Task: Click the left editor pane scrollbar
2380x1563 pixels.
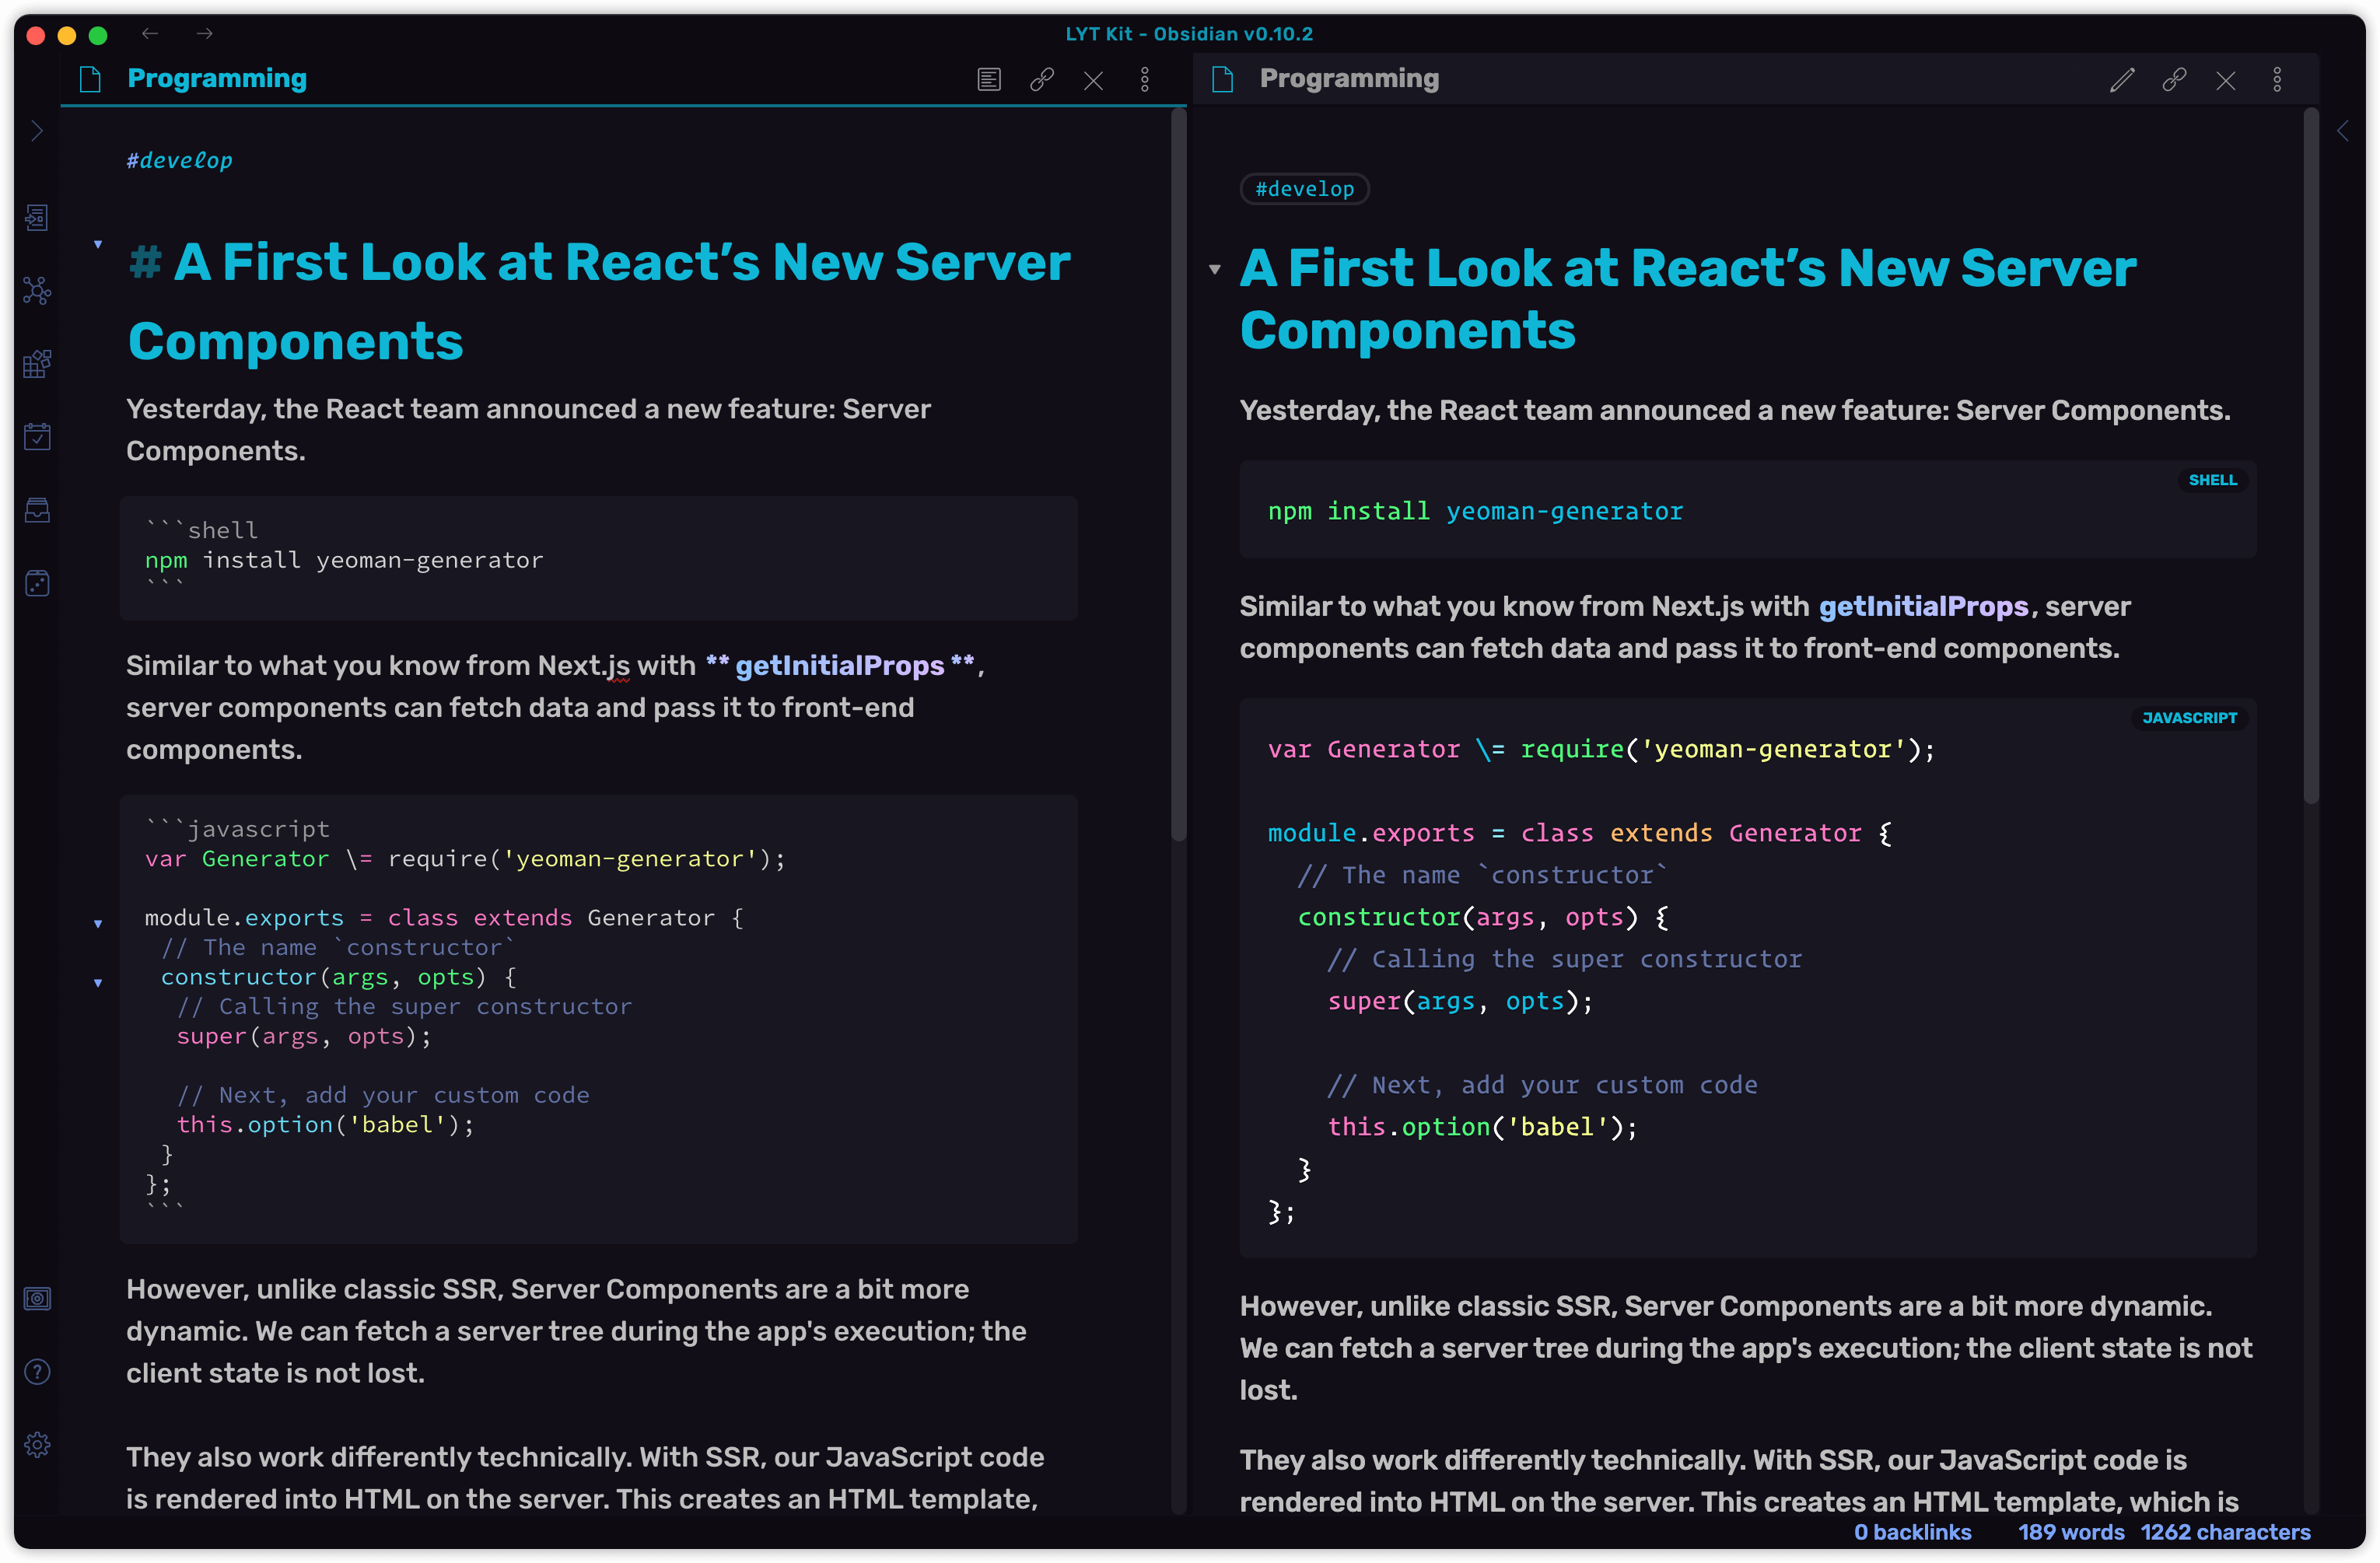Action: click(1178, 475)
